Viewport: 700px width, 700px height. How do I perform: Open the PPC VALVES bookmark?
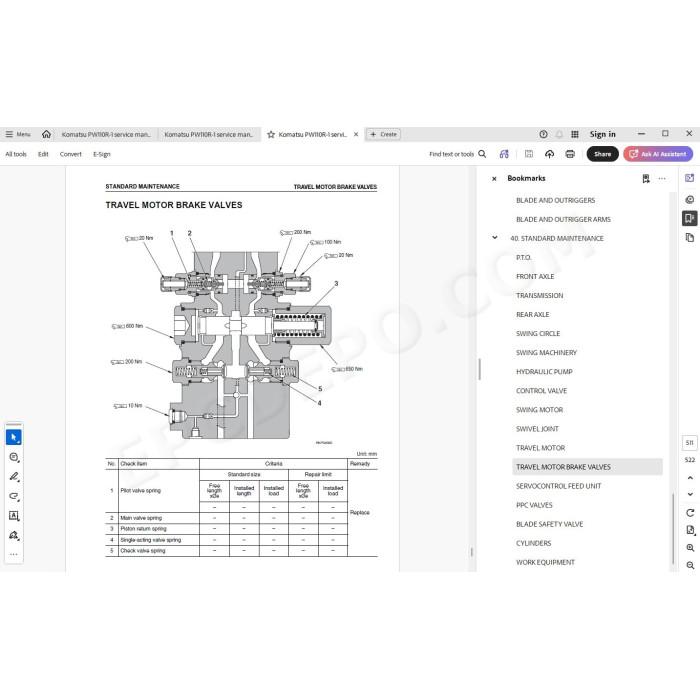pyautogui.click(x=534, y=505)
